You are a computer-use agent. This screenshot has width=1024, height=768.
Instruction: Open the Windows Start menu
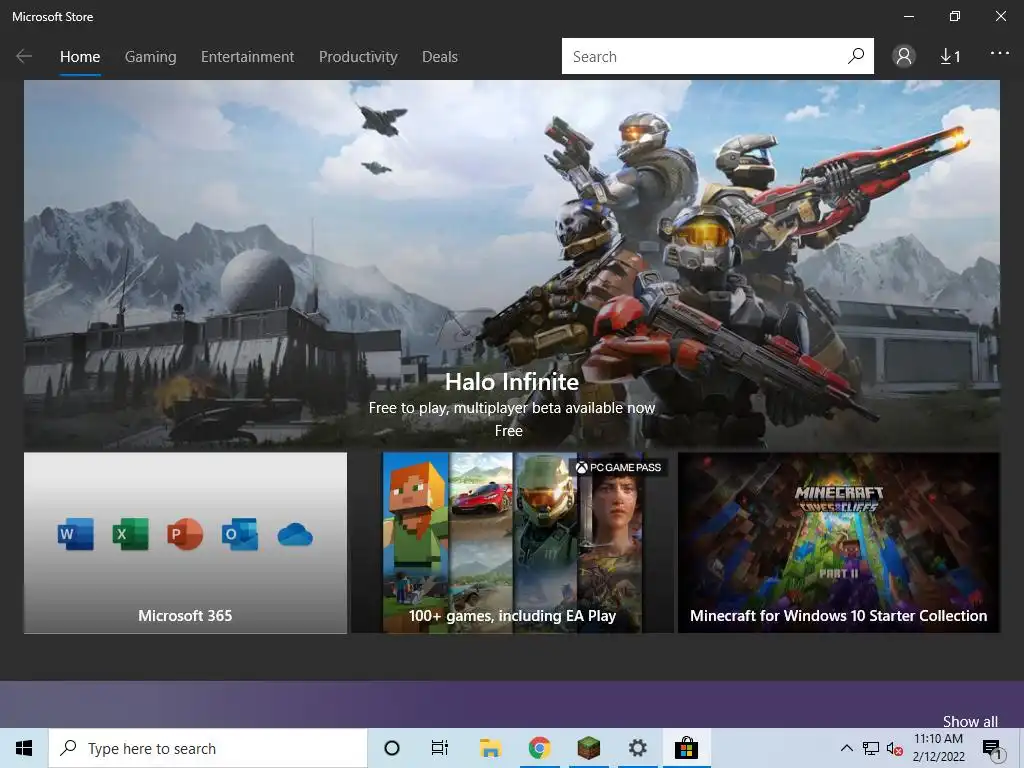pos(24,748)
